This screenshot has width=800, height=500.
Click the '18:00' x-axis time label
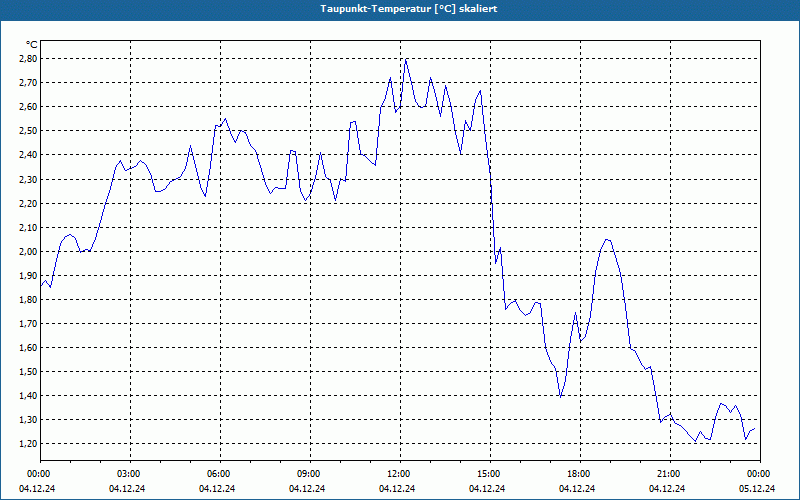[580, 474]
